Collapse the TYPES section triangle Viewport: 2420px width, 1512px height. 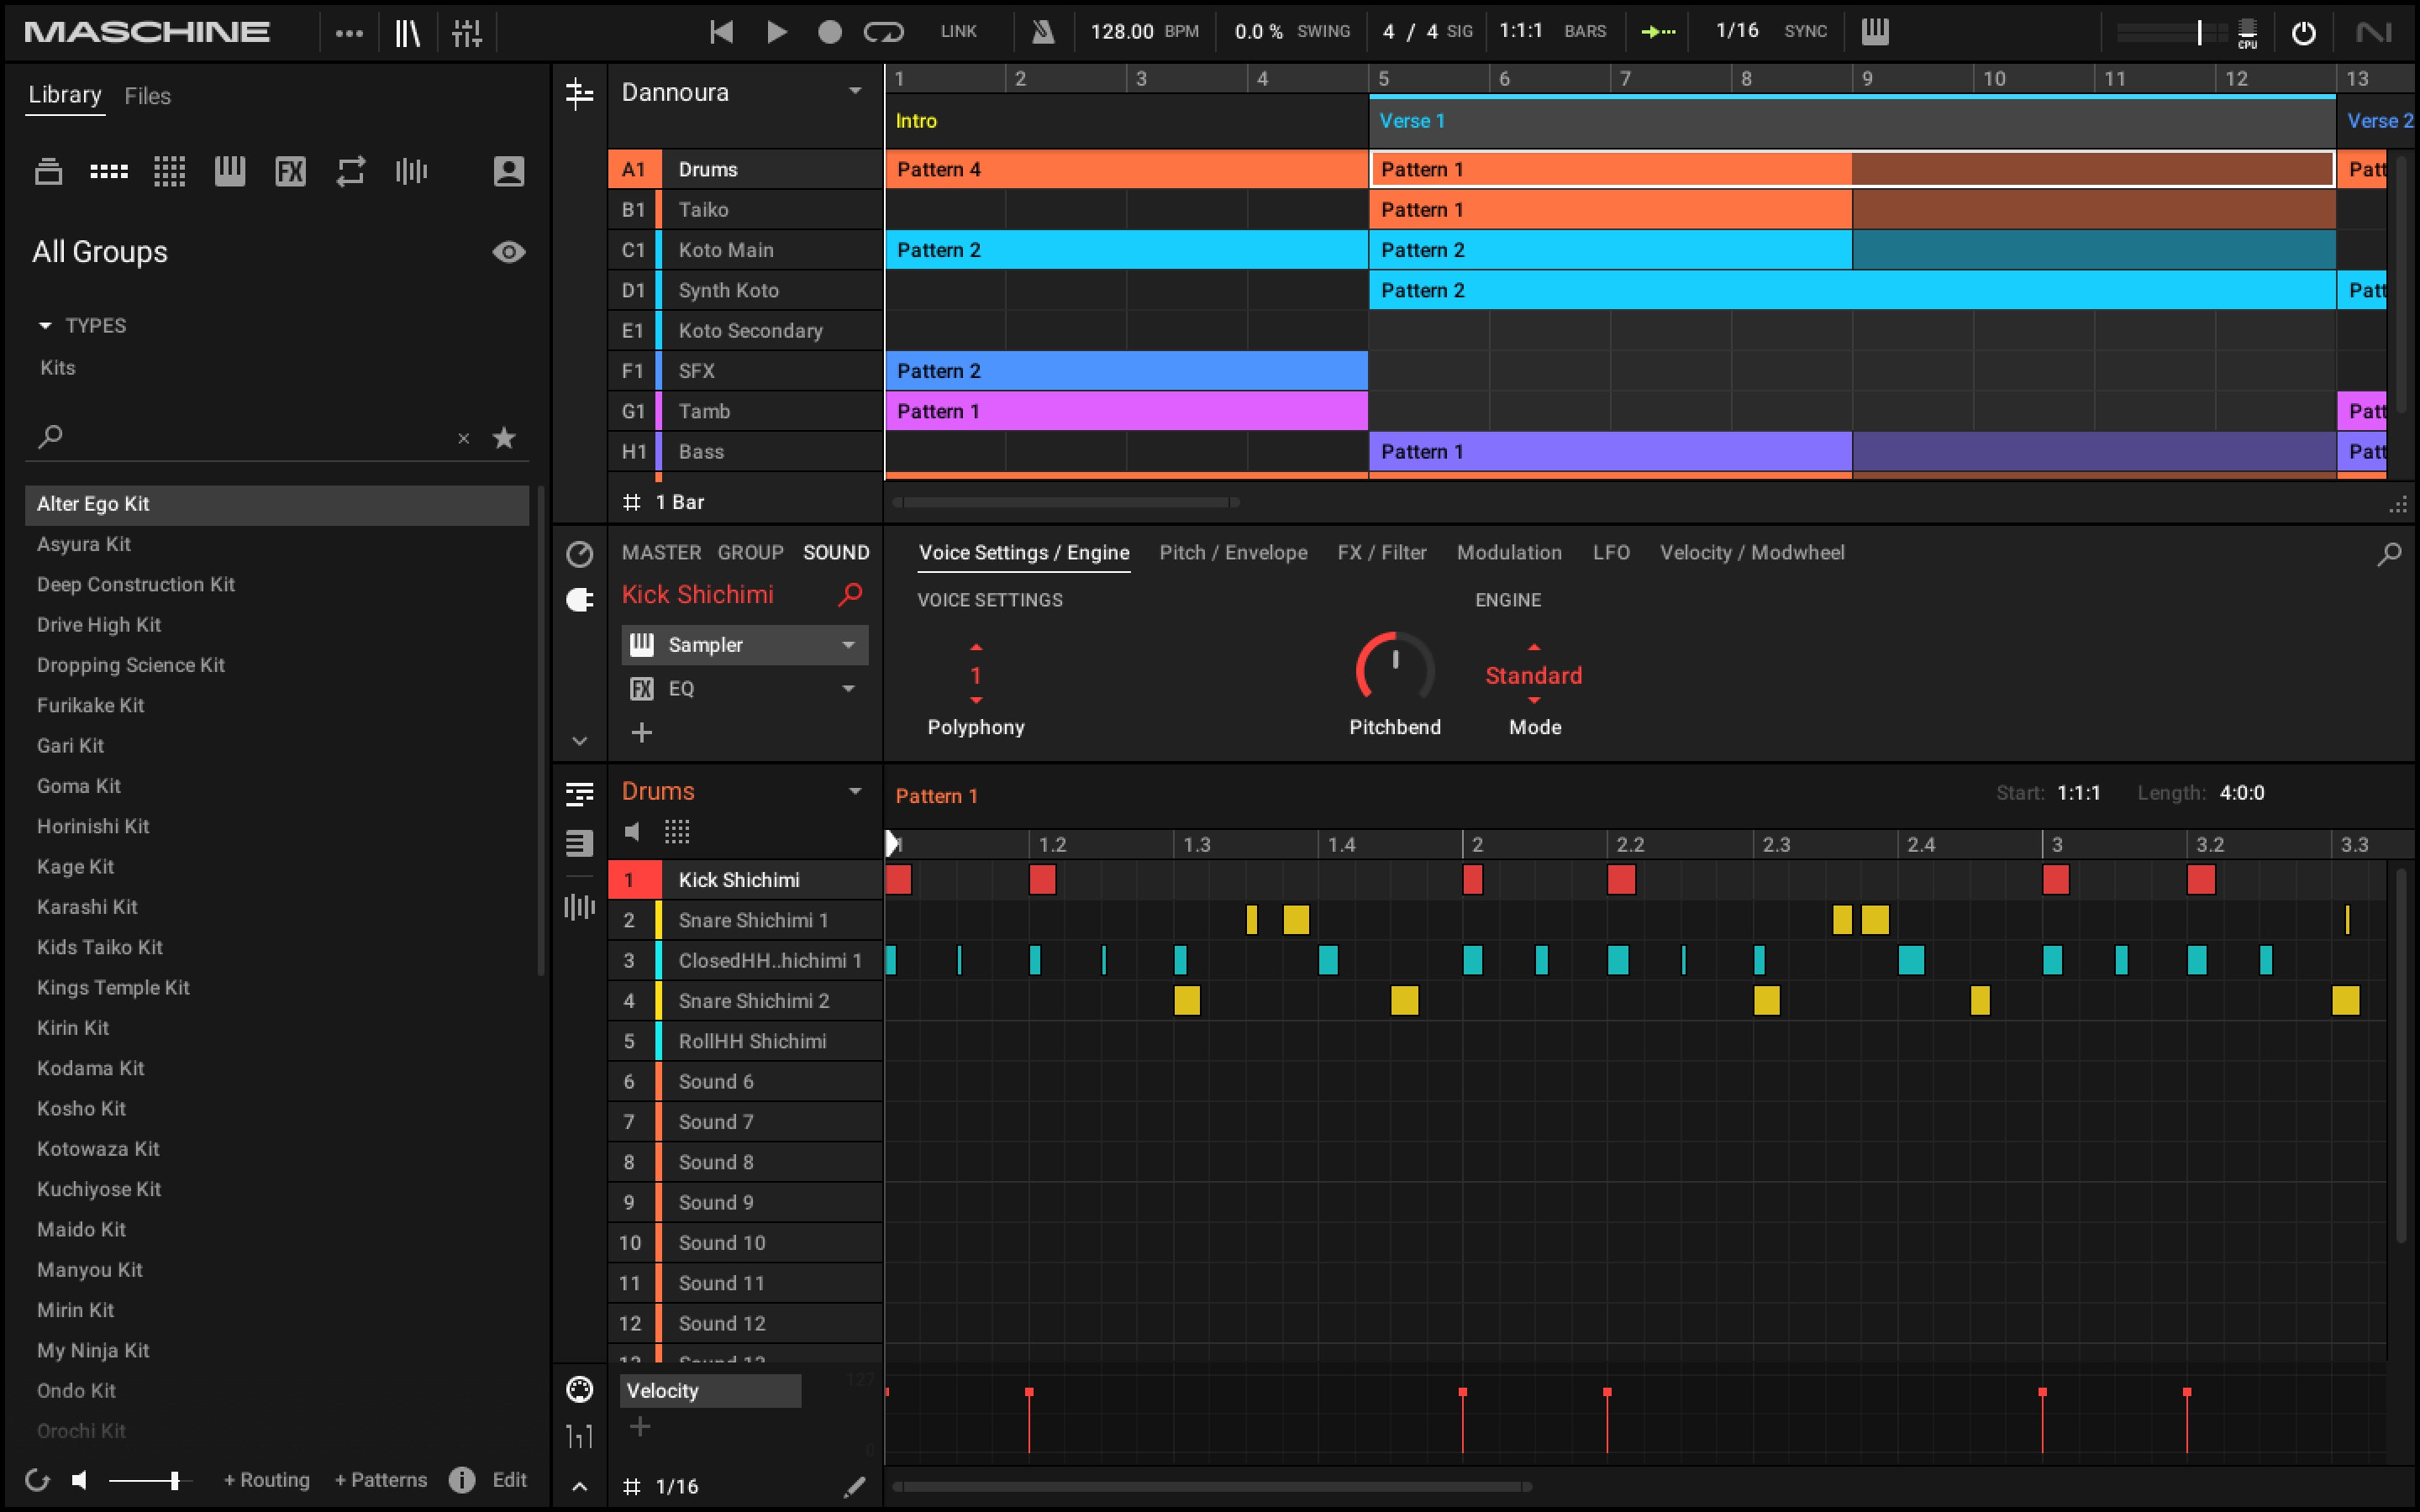[45, 326]
